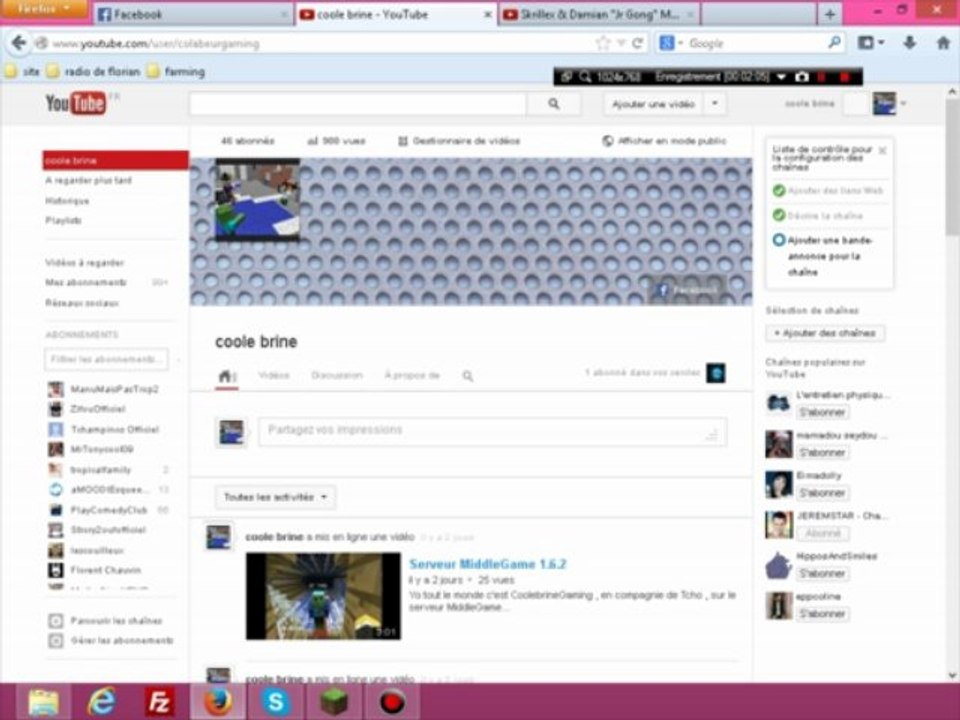Click the Gérer les abonnements icon

click(56, 641)
